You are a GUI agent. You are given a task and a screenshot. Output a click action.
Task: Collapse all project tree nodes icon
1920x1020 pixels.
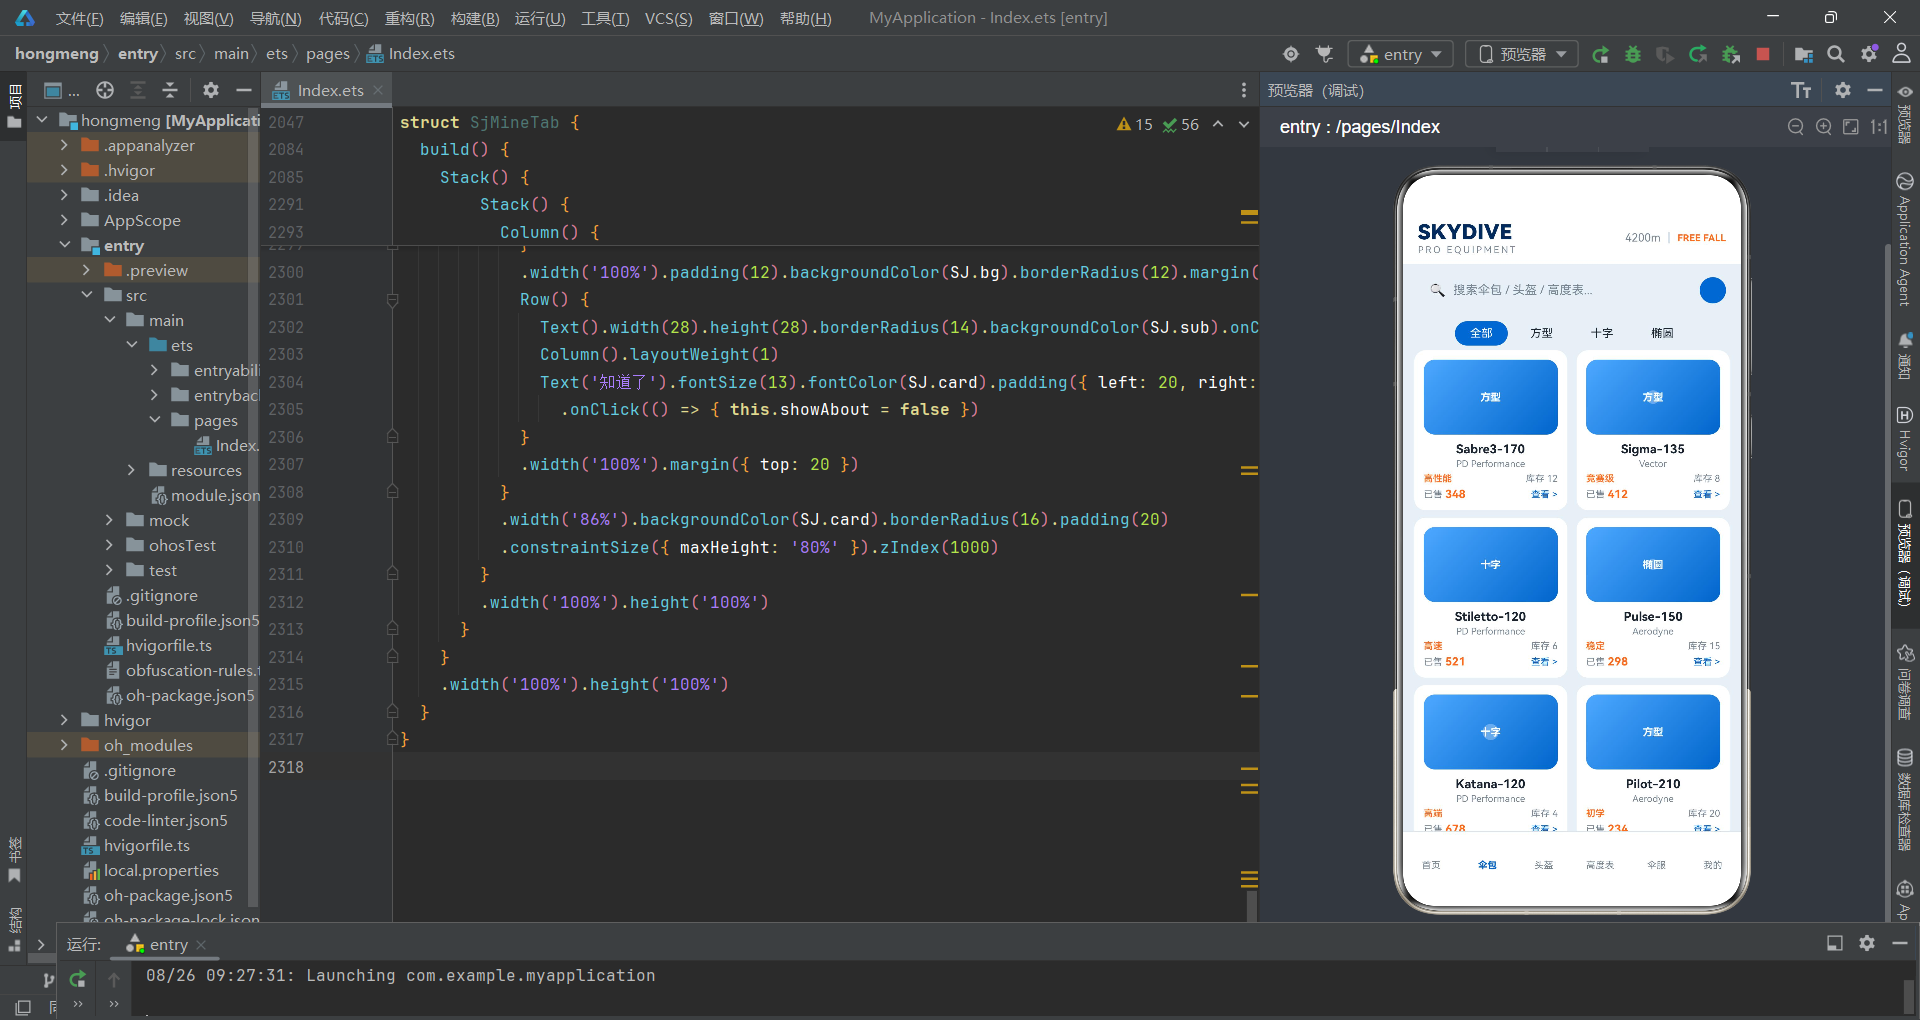click(x=170, y=90)
